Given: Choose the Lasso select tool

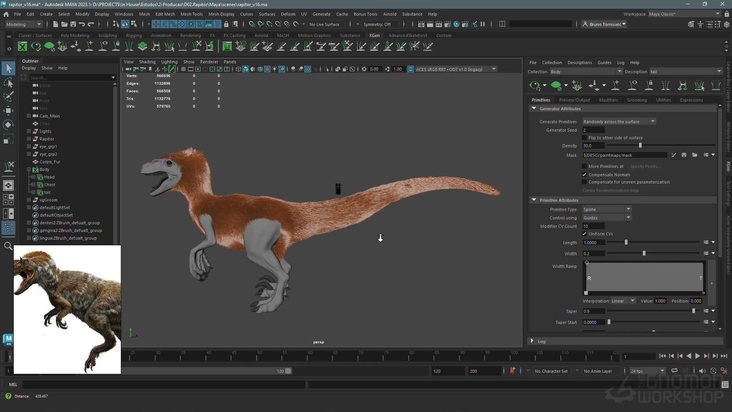Looking at the screenshot, I should [8, 83].
